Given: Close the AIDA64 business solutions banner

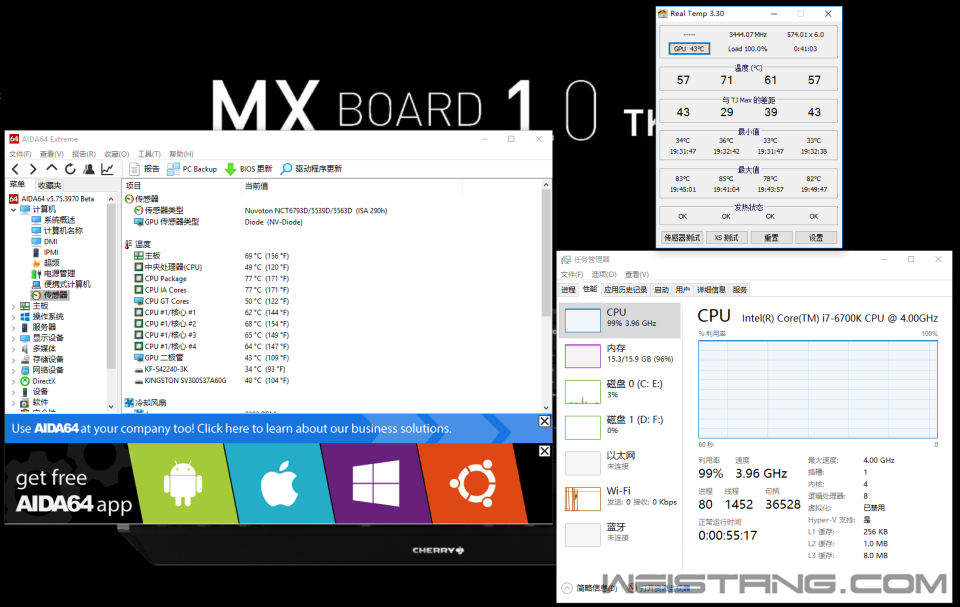Looking at the screenshot, I should pos(544,421).
